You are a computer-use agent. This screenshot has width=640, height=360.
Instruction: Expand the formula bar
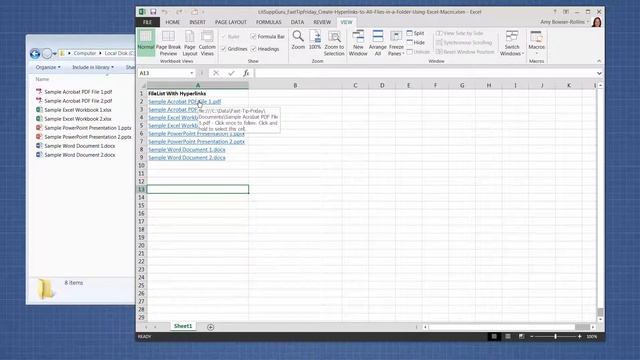tap(599, 73)
